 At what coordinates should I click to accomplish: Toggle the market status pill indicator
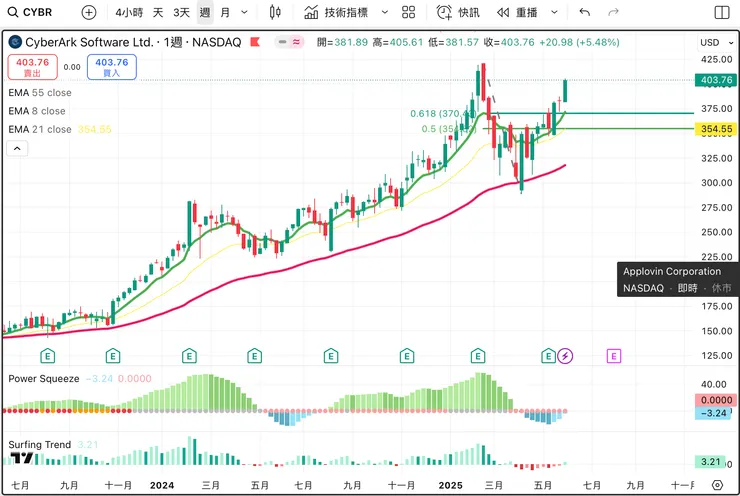[x=289, y=42]
